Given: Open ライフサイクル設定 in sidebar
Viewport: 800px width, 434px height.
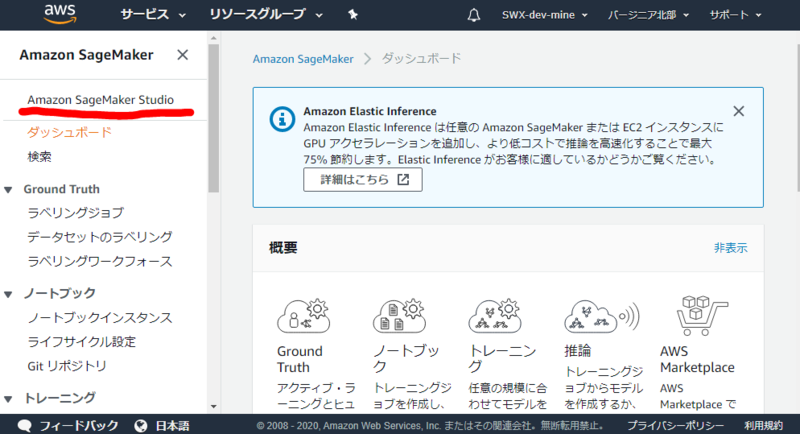Looking at the screenshot, I should coord(82,341).
